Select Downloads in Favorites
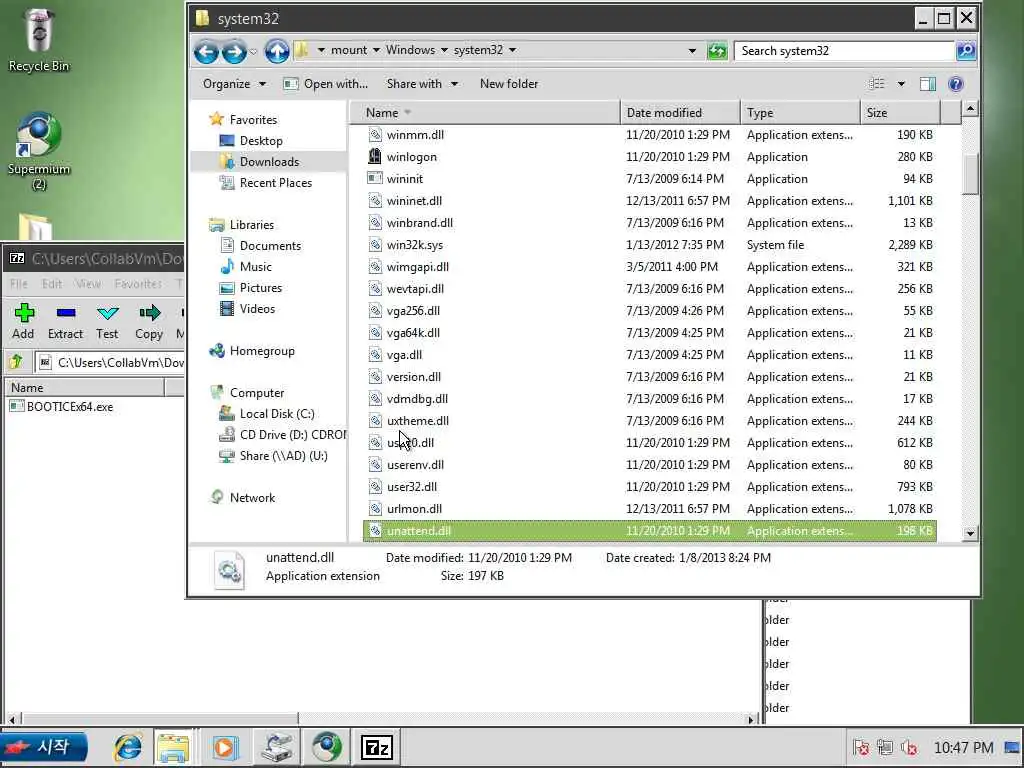This screenshot has height=768, width=1024. click(269, 161)
